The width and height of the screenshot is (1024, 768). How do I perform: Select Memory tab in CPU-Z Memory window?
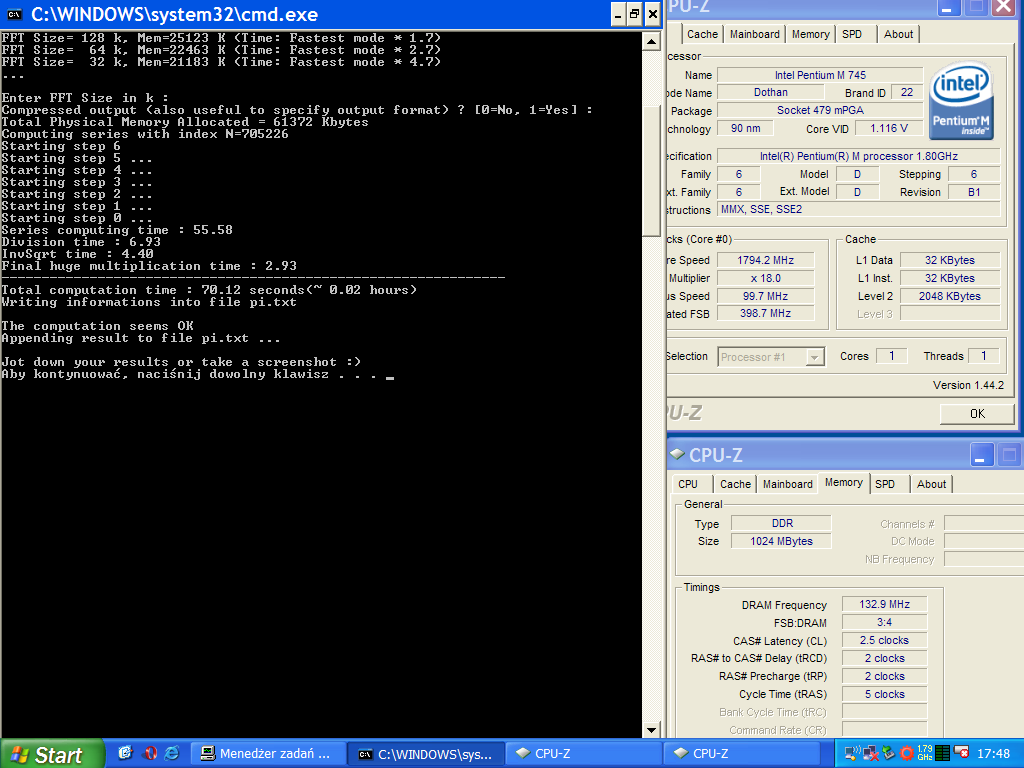[844, 483]
